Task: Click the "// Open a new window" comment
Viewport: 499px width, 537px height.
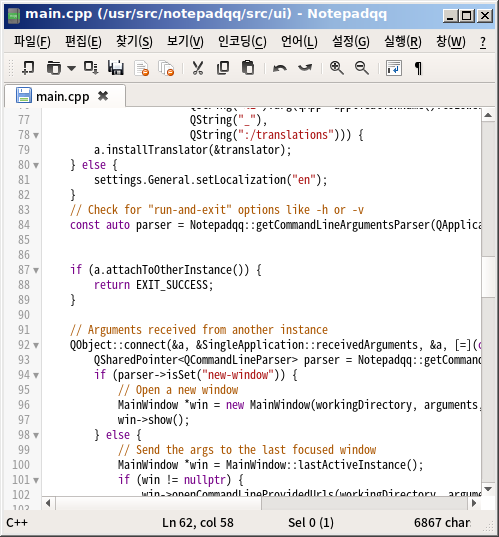Action: click(x=178, y=390)
